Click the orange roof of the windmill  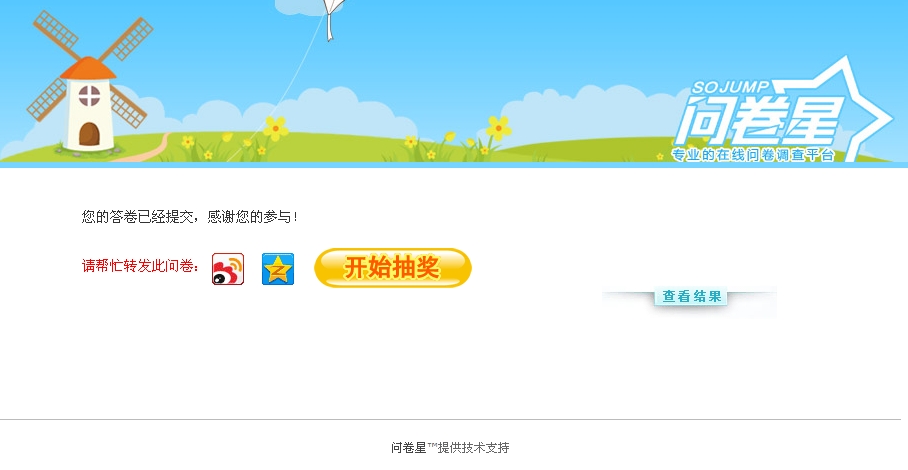pos(88,68)
